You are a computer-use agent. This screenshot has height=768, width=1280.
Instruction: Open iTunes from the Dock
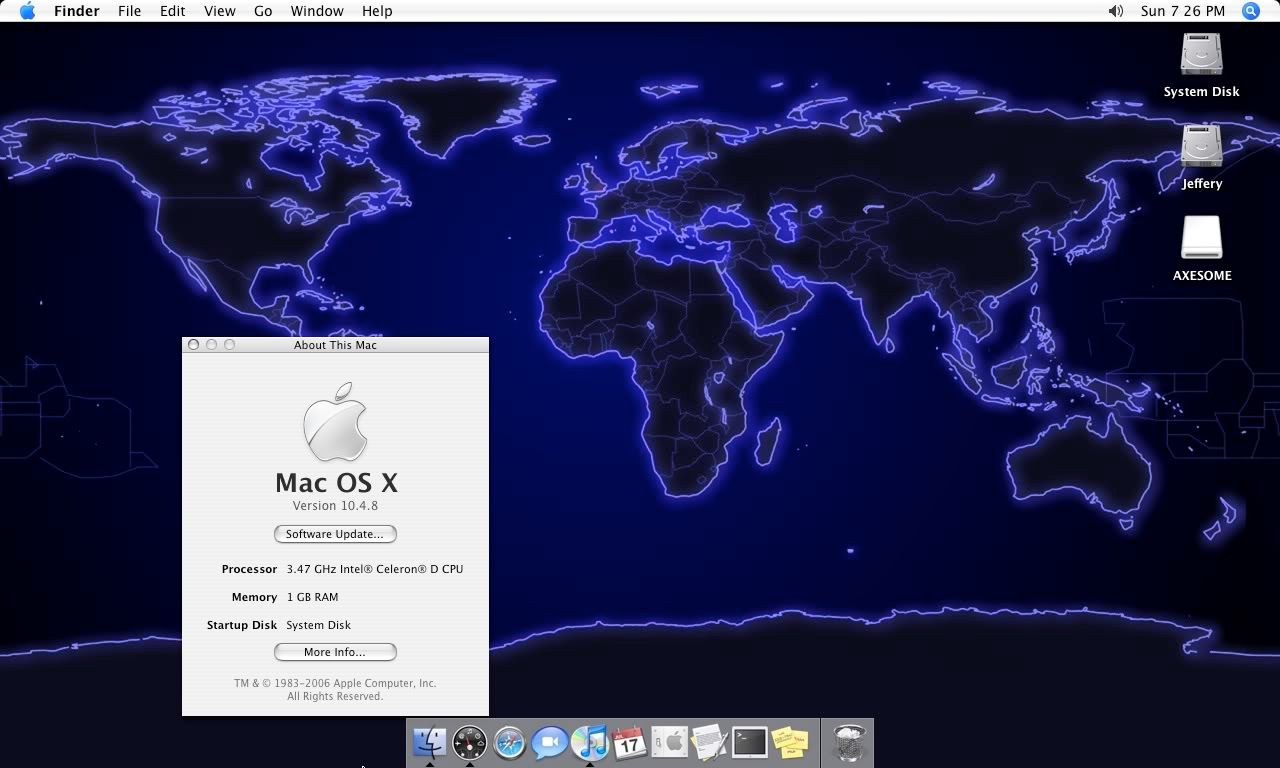coord(590,742)
